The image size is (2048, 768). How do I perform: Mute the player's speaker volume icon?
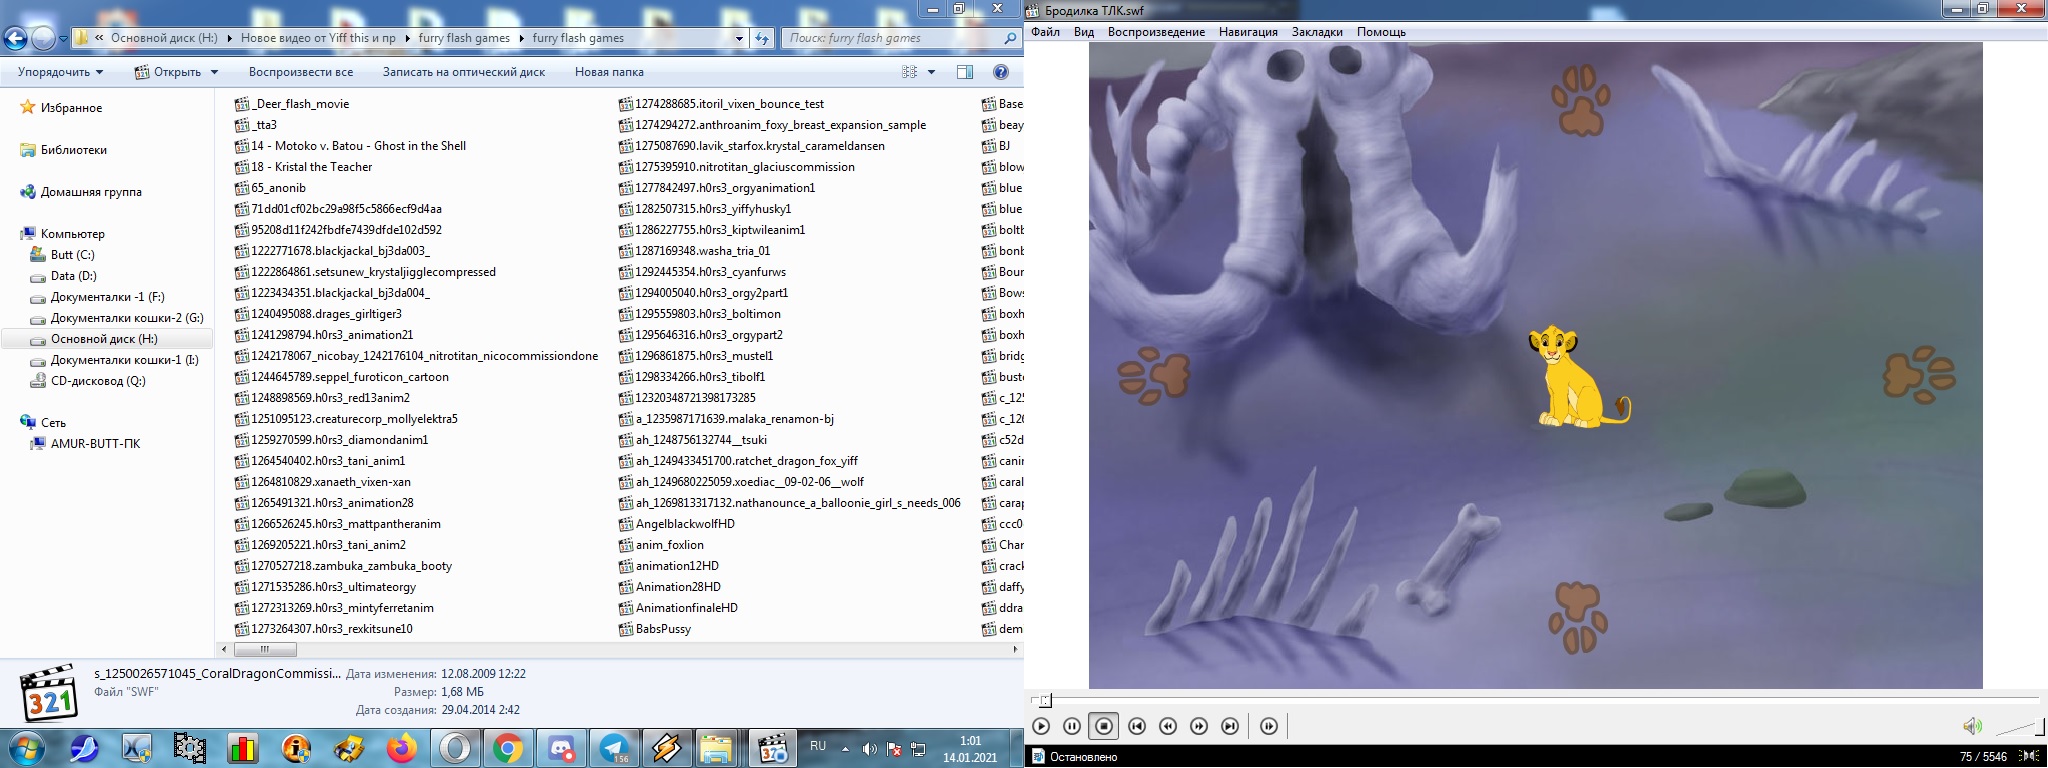(1971, 726)
